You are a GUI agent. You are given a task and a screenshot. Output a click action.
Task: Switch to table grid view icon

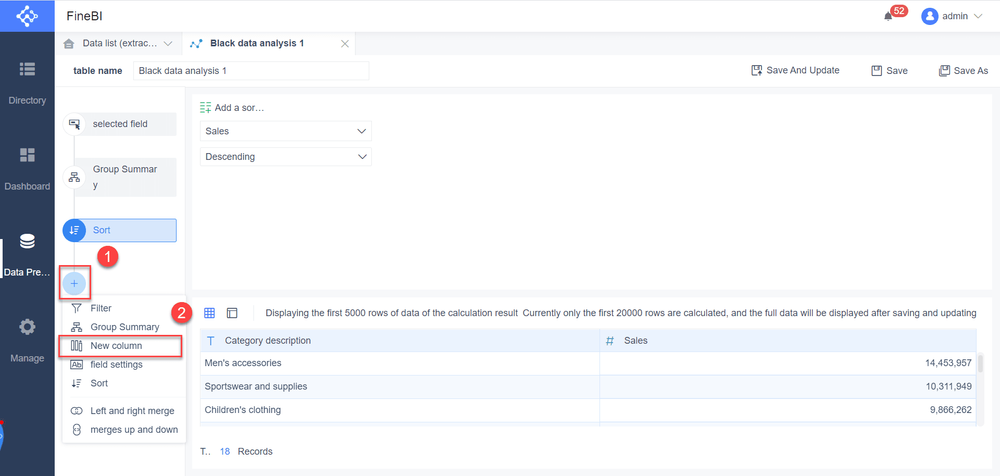(x=209, y=313)
